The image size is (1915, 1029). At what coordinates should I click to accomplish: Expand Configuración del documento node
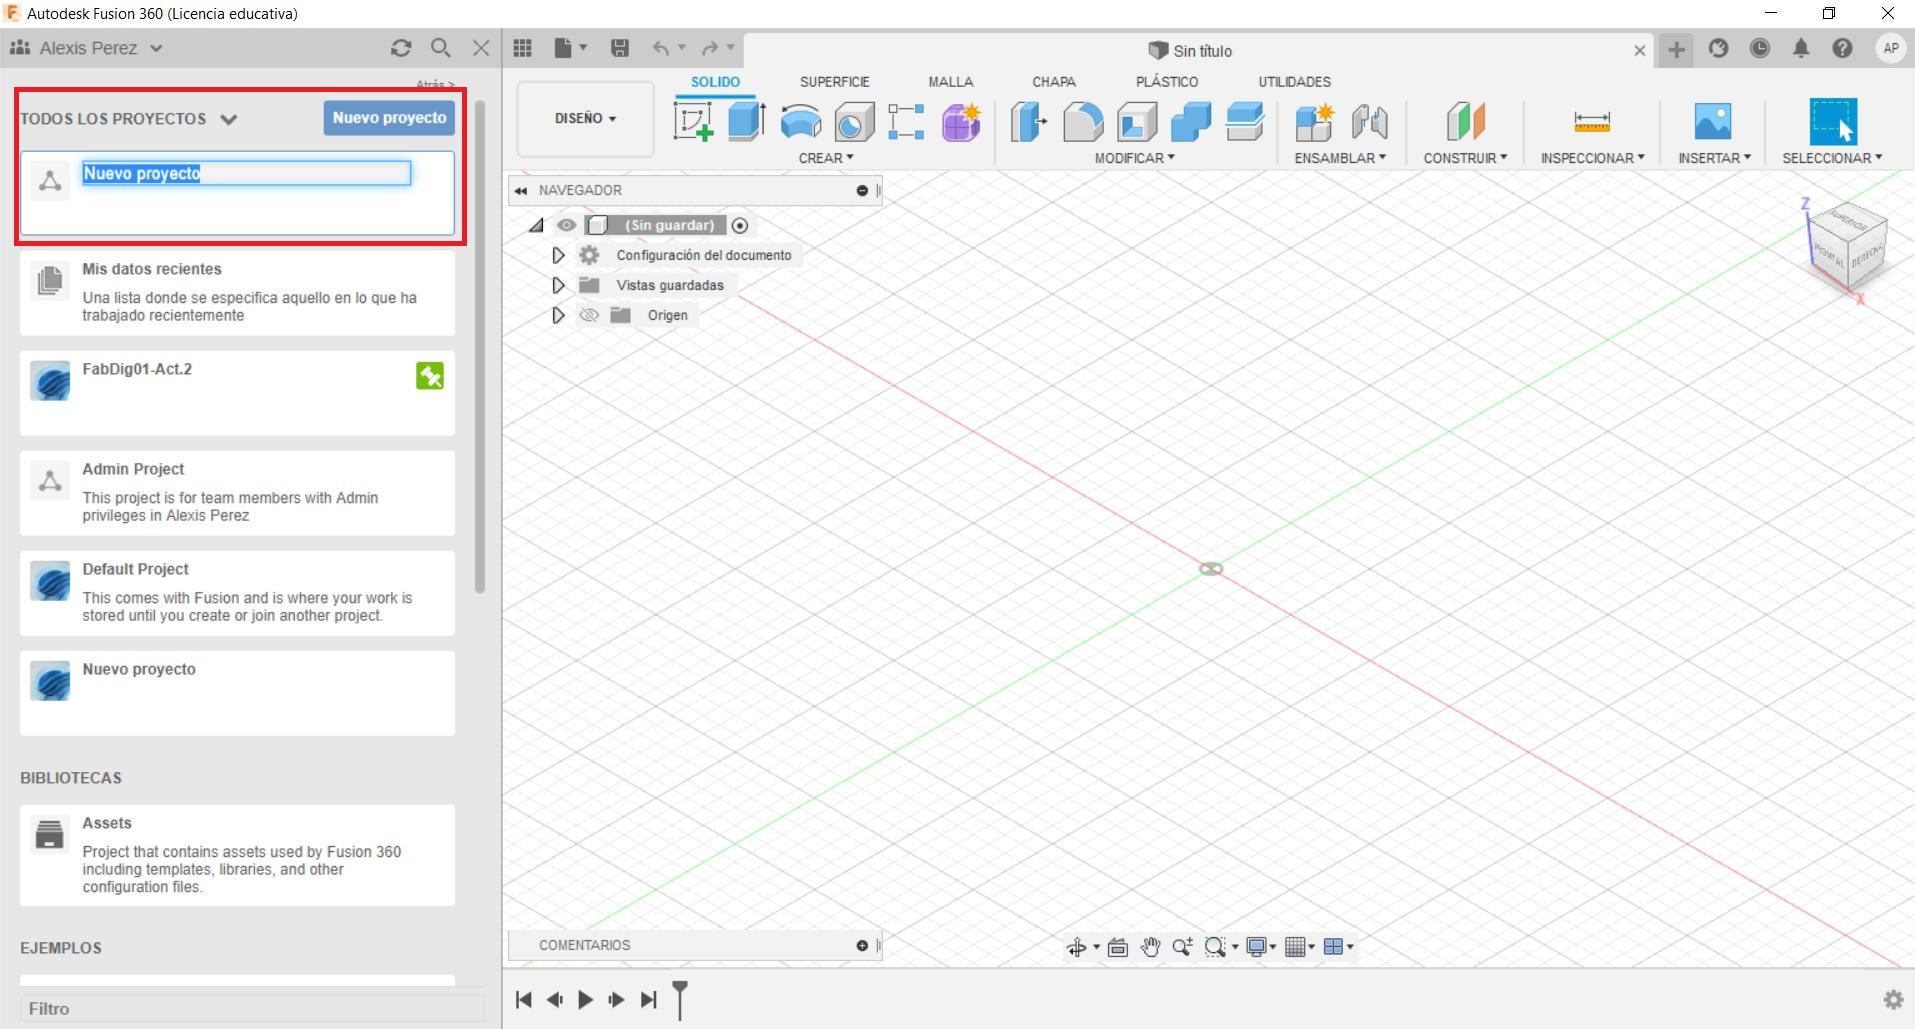click(x=558, y=256)
